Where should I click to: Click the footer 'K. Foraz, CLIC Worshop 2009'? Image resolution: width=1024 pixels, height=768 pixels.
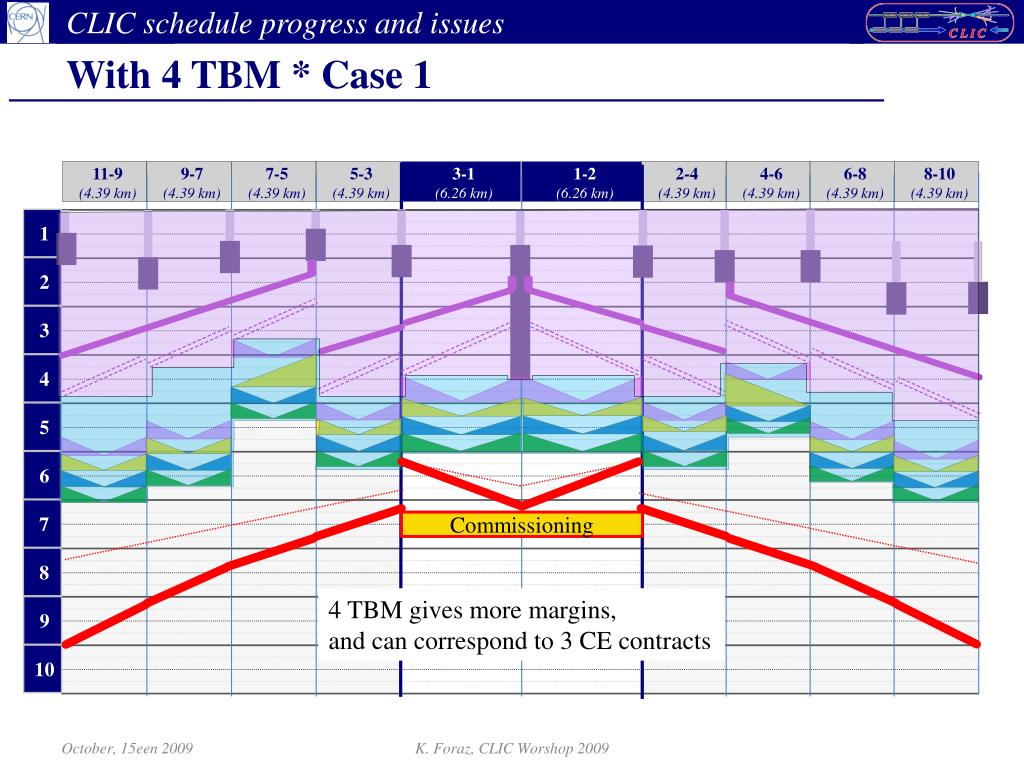click(x=512, y=748)
